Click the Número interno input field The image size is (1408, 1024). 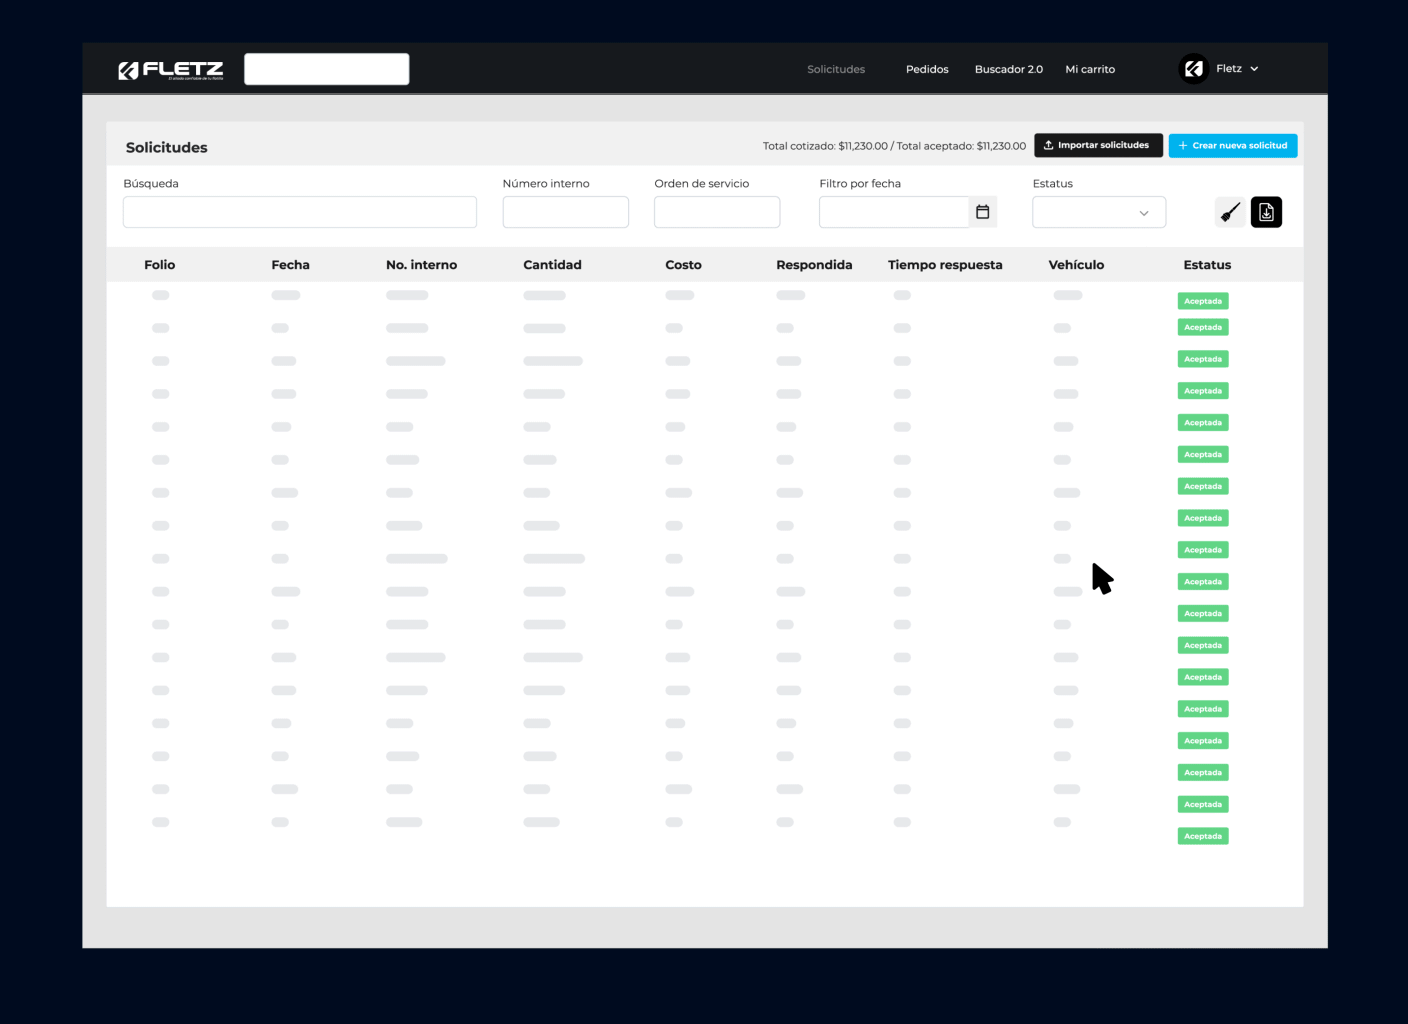coord(565,212)
